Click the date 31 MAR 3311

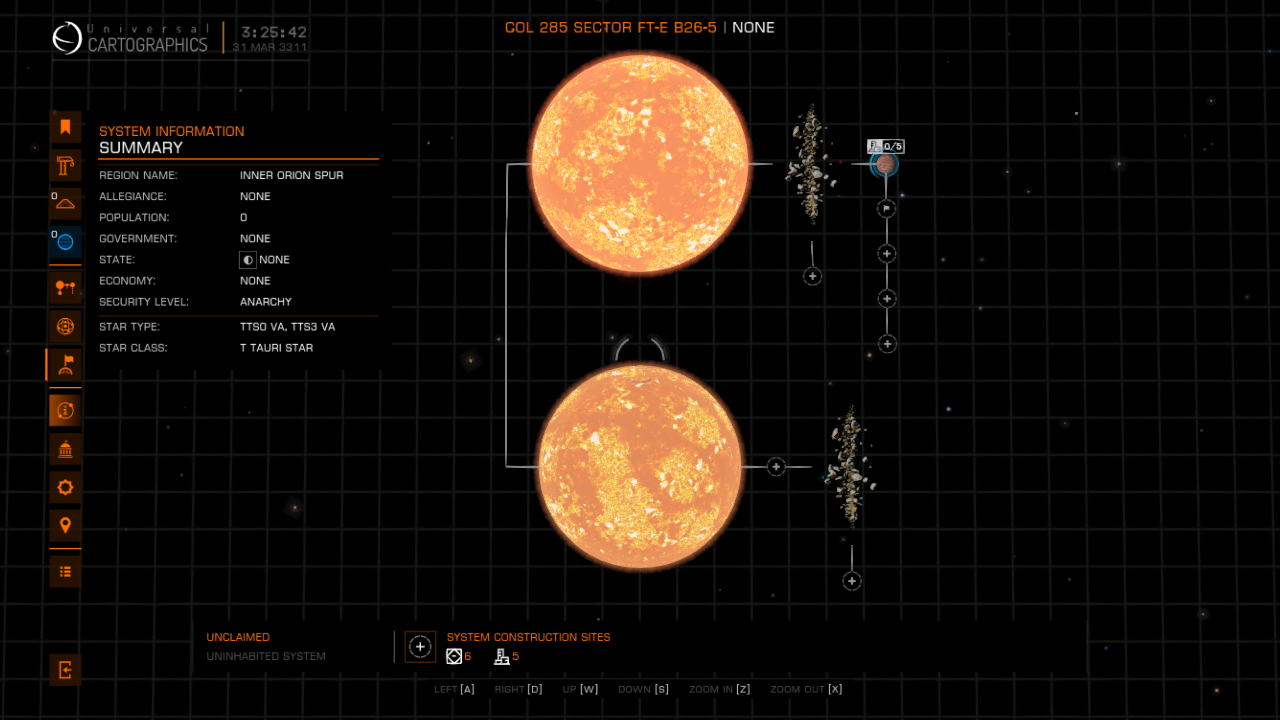(270, 47)
